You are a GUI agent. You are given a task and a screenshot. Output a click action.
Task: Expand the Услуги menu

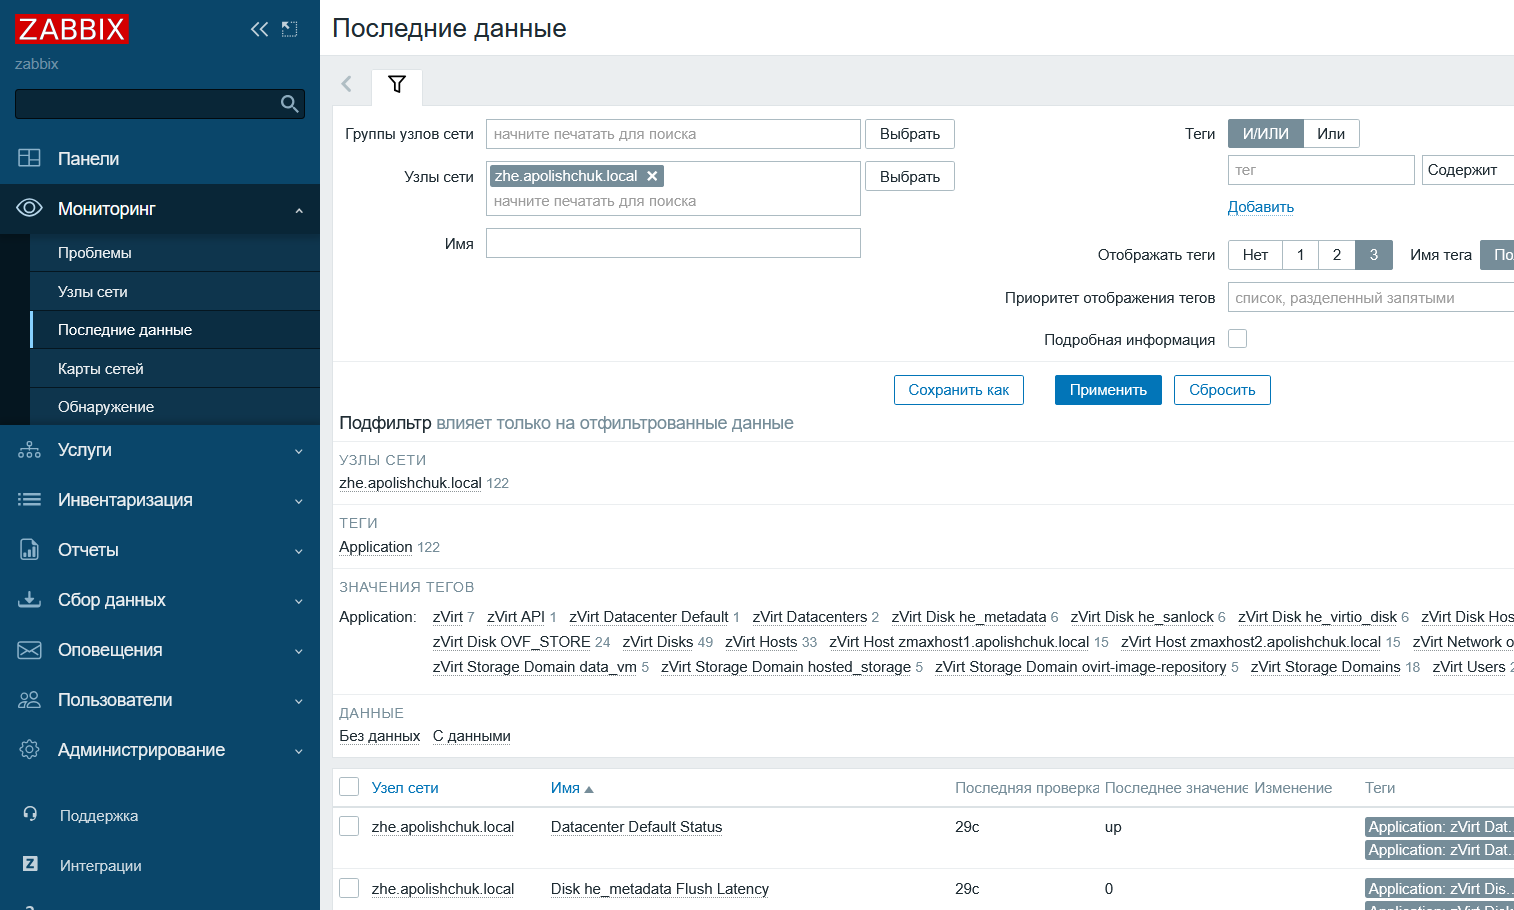(x=299, y=451)
